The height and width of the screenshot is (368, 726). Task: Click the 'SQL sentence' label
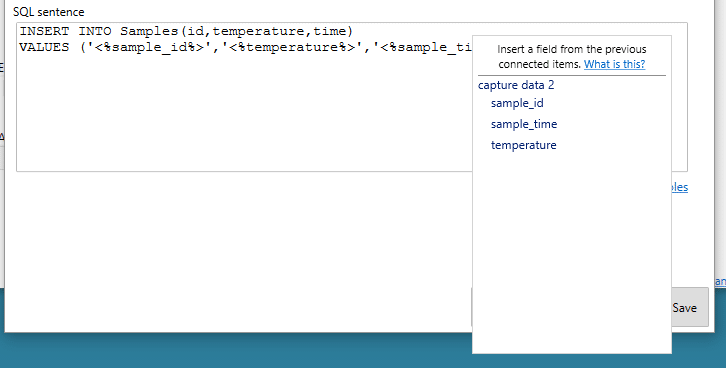point(49,12)
